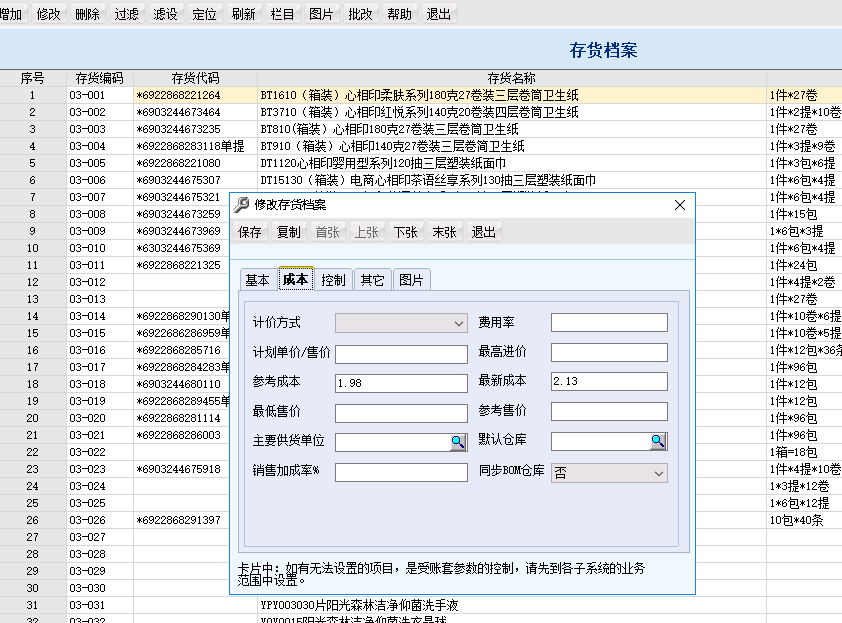Go to first record with 首张
Image resolution: width=842 pixels, height=623 pixels.
[x=328, y=232]
